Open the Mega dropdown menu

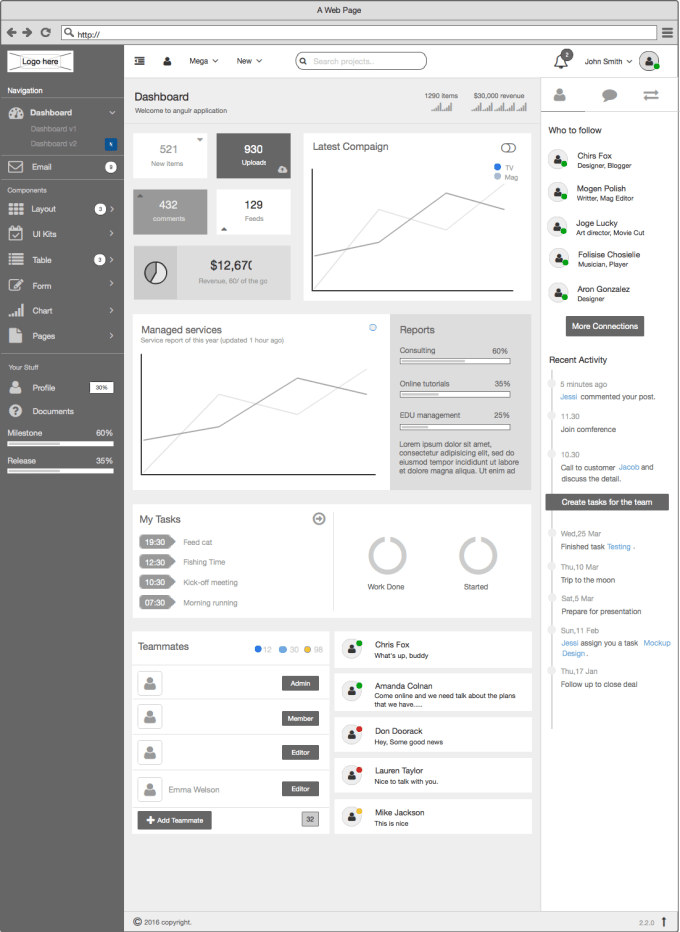pyautogui.click(x=203, y=61)
